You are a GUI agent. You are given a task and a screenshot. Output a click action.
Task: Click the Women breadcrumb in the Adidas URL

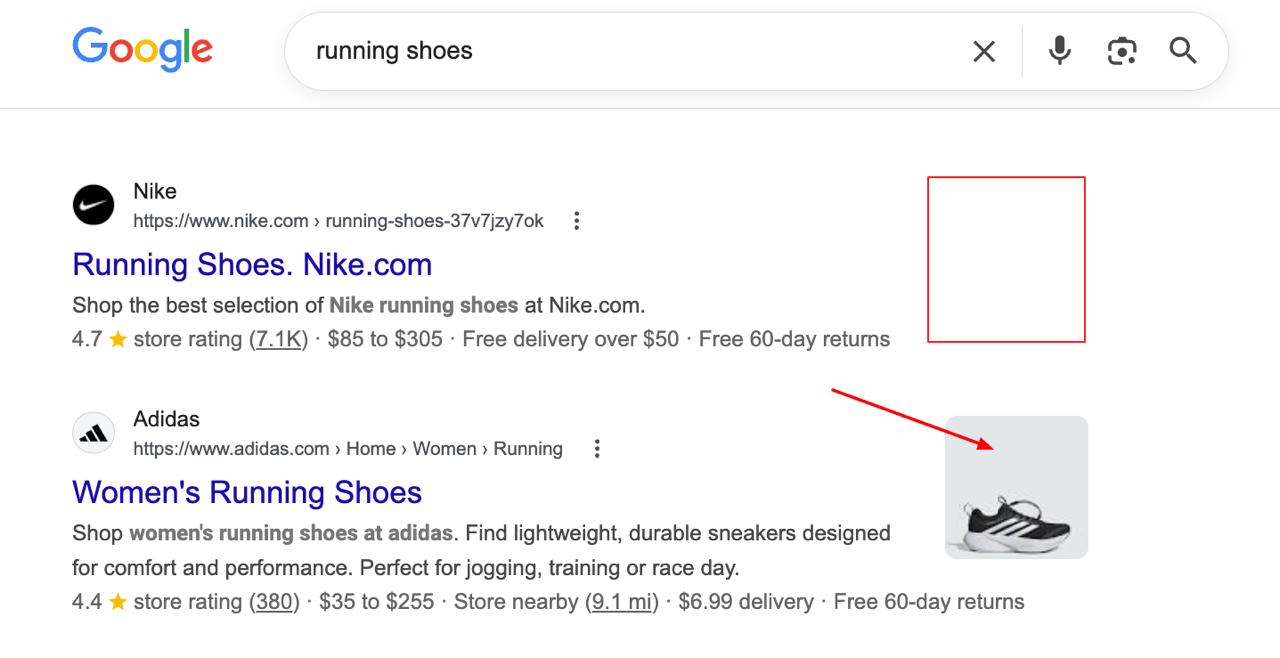click(444, 448)
